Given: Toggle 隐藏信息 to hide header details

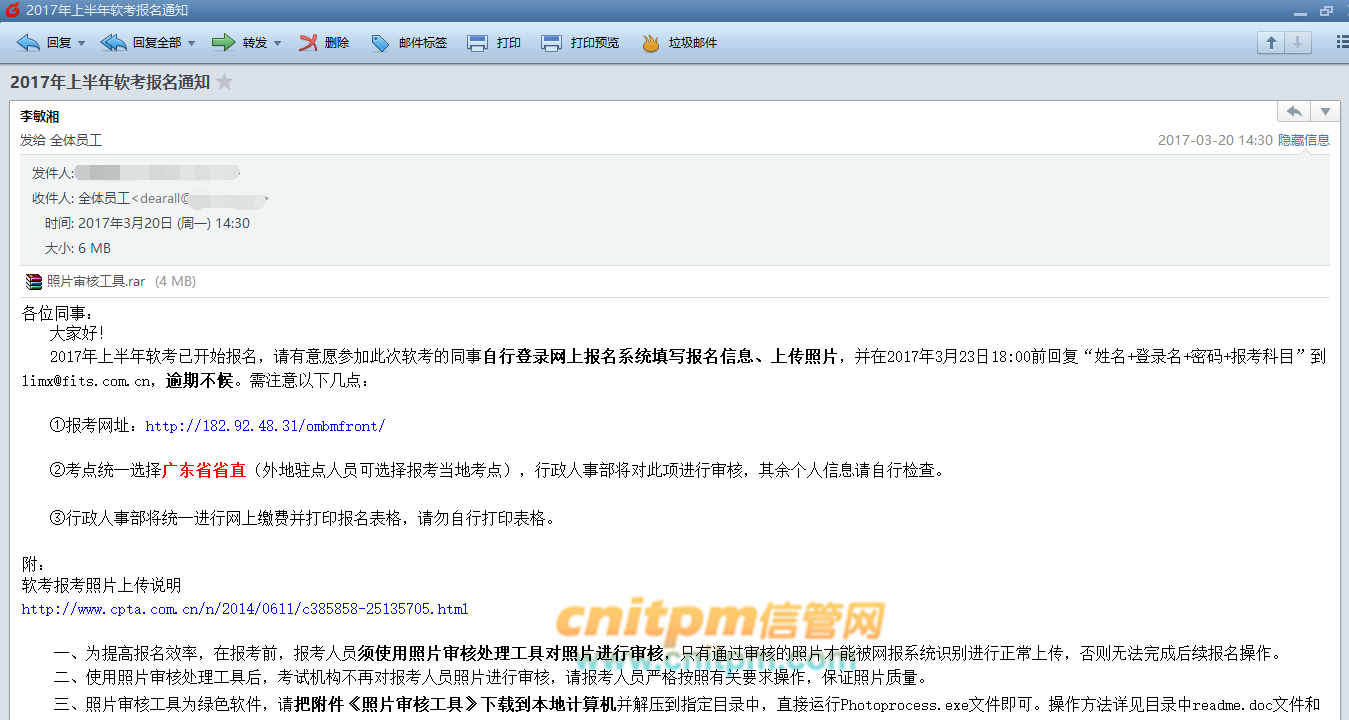Looking at the screenshot, I should click(1303, 140).
